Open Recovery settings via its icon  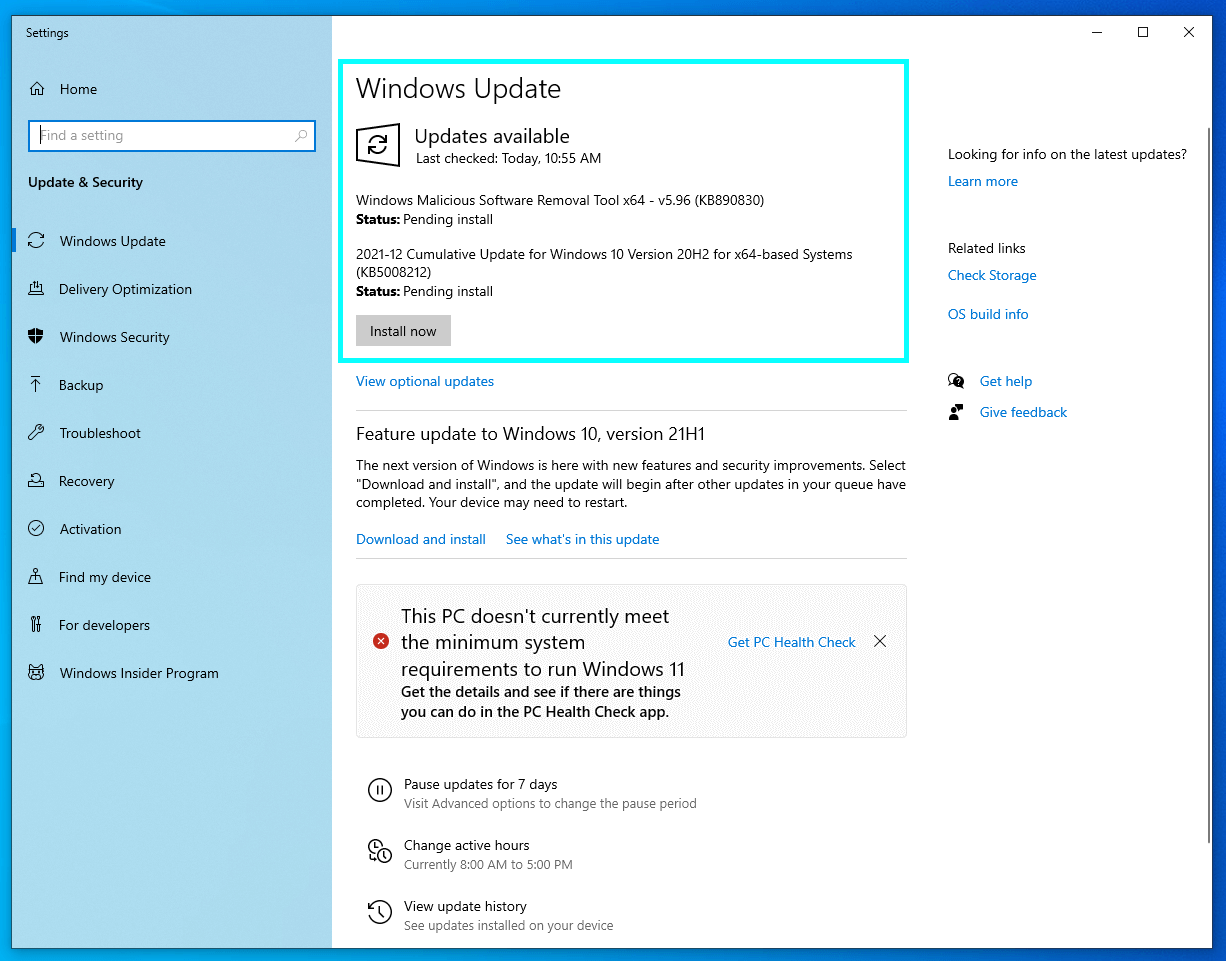pyautogui.click(x=38, y=481)
